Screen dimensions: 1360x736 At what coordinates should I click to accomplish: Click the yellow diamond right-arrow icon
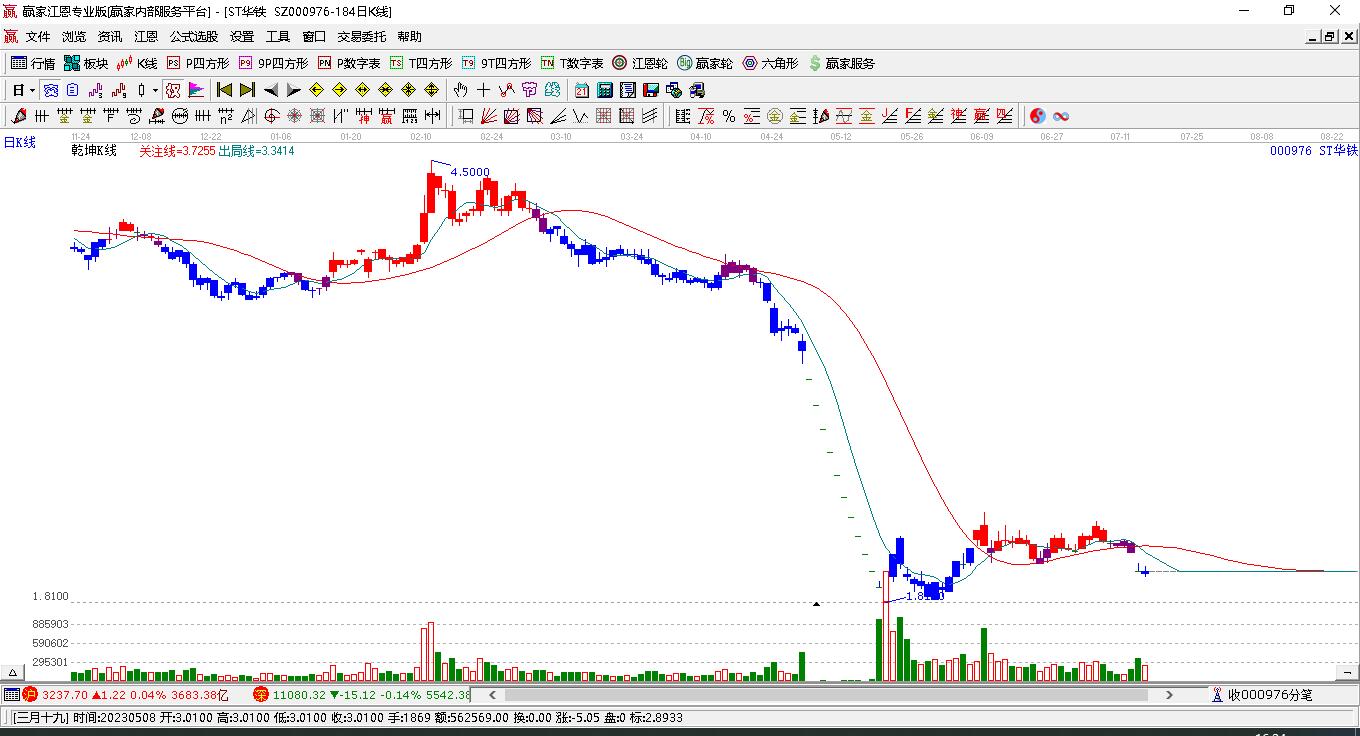pyautogui.click(x=339, y=90)
